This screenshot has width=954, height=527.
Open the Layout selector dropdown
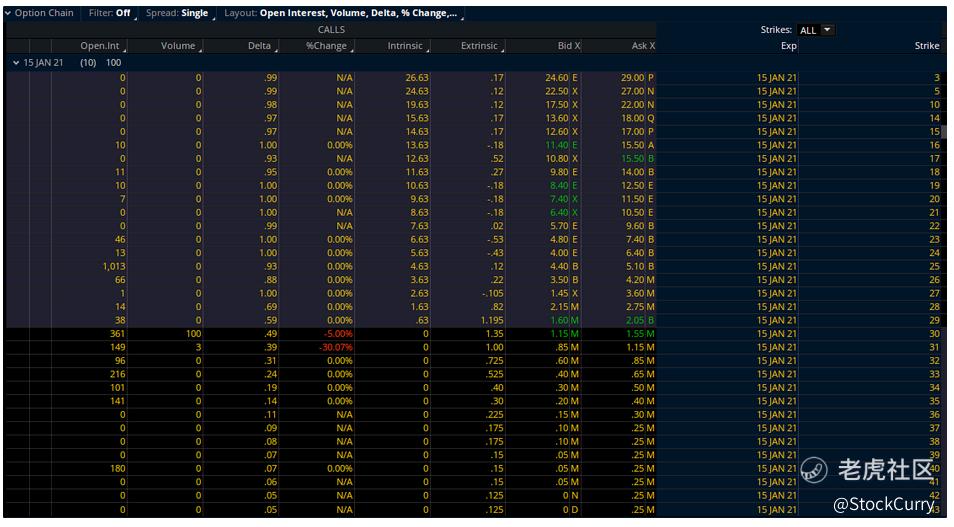343,13
